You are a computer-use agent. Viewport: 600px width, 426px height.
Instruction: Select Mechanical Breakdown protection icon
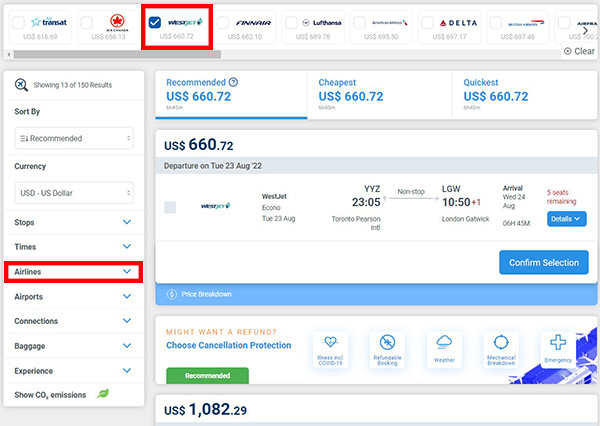(501, 350)
